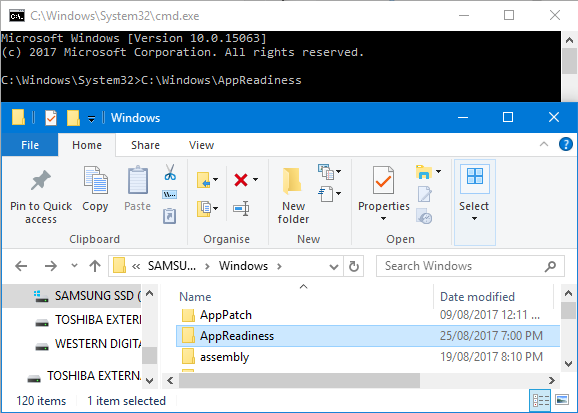Switch to details view toggle
578x413 pixels.
tap(540, 400)
